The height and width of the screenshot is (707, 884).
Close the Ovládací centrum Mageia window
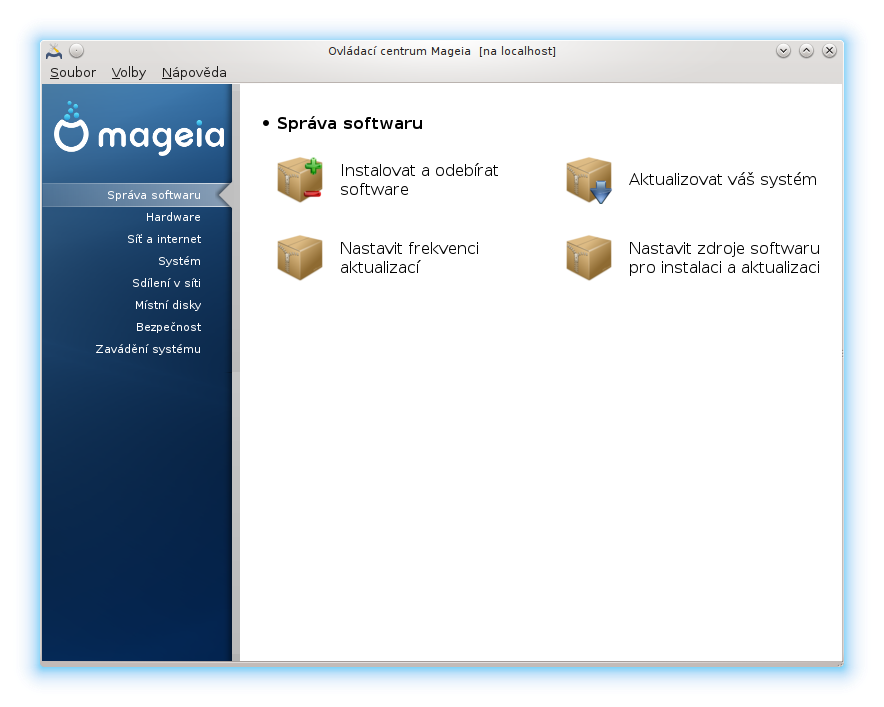[x=829, y=51]
